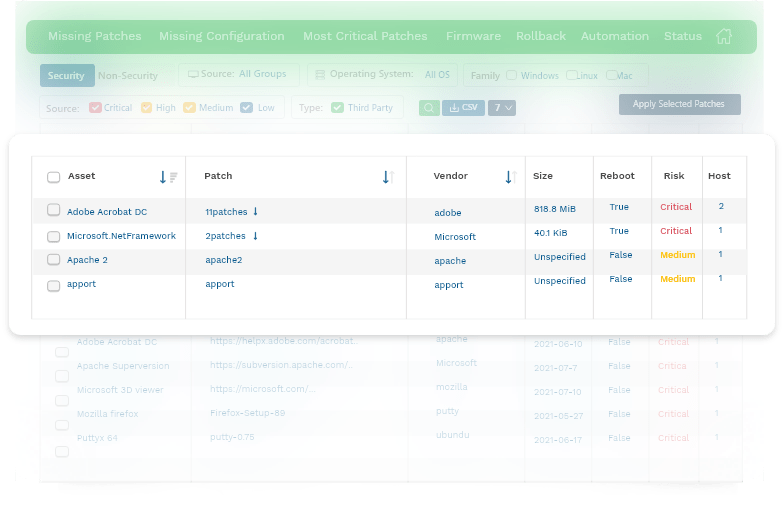The height and width of the screenshot is (515, 784).
Task: Open the apport asset link
Action: point(81,284)
